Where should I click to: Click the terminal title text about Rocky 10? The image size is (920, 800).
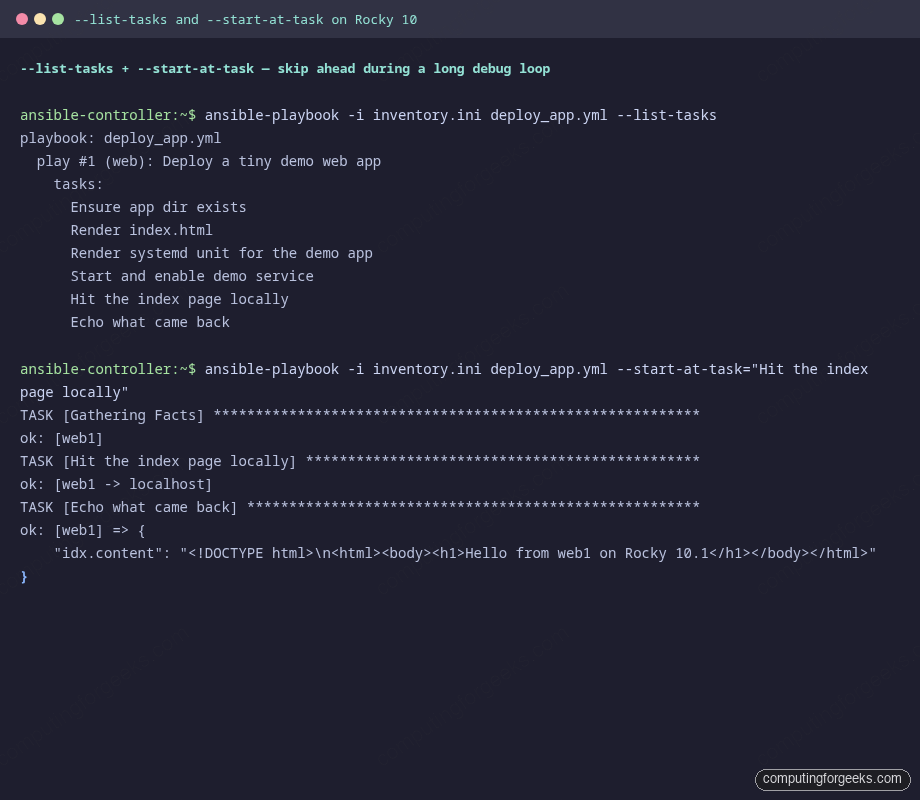pos(246,19)
